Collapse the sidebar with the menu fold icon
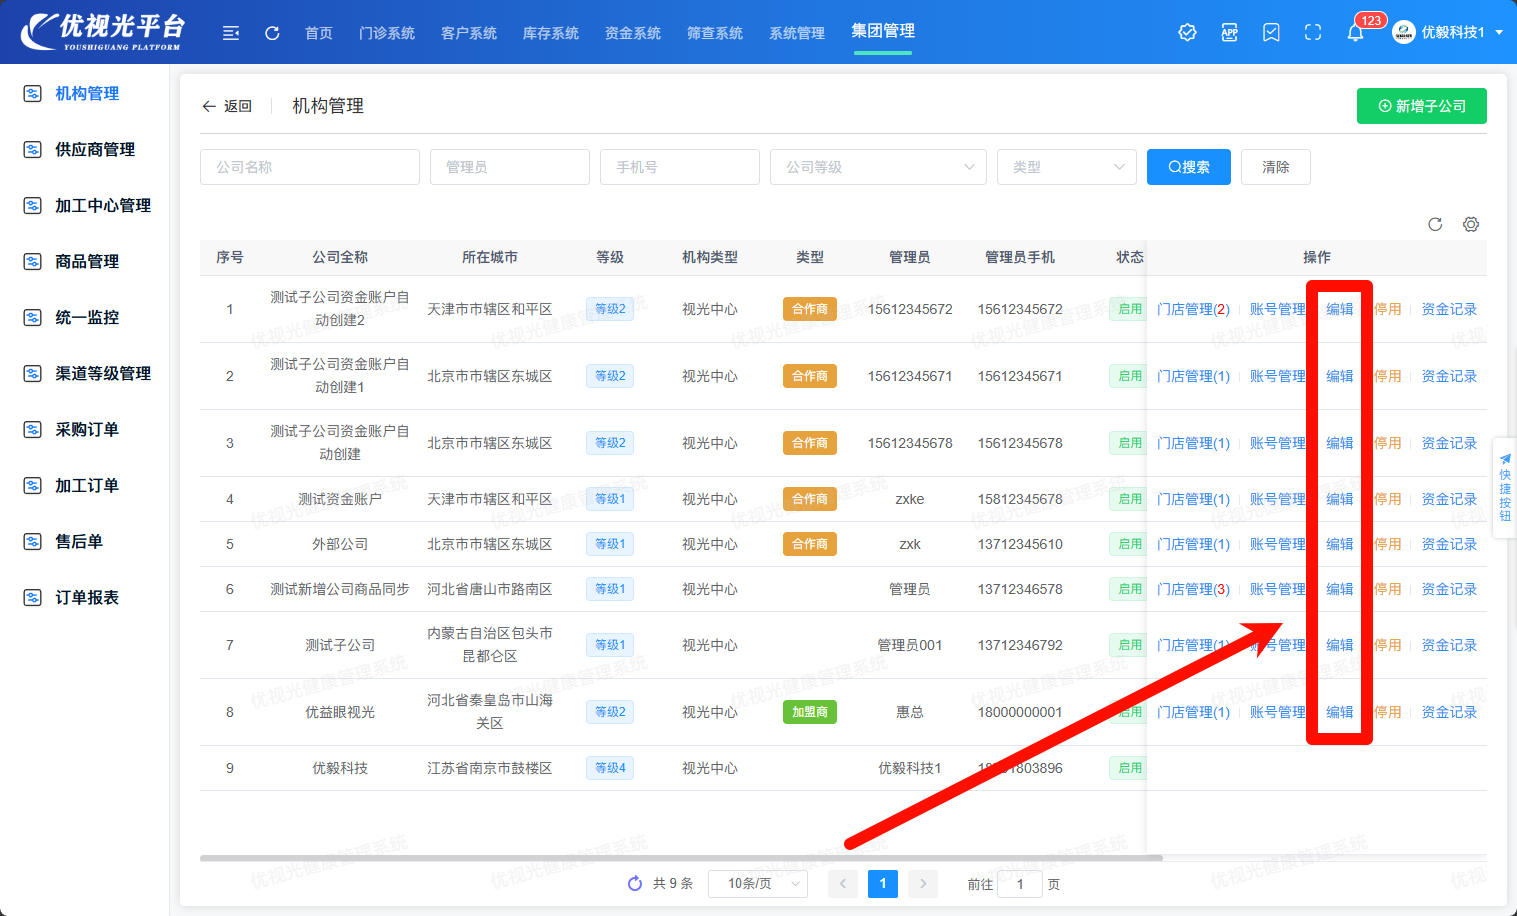1517x916 pixels. [231, 33]
